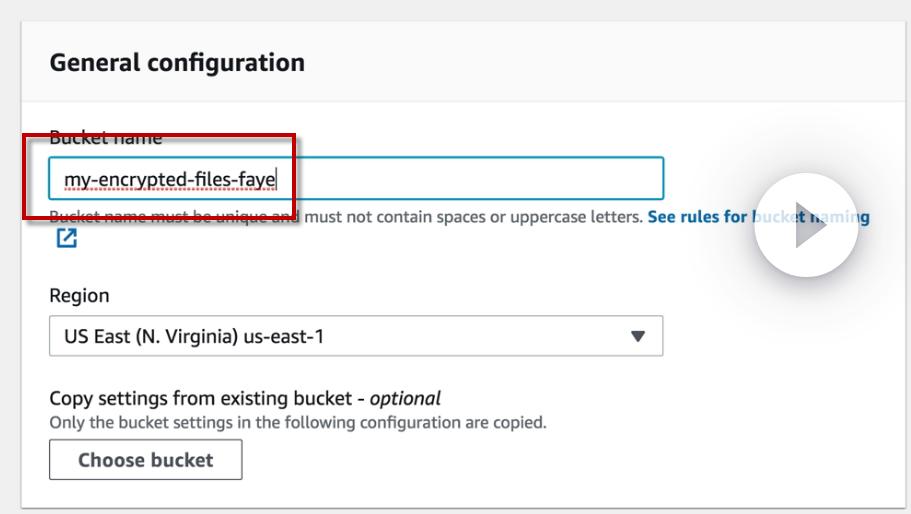Click the gray triangle inside the play circle
911x514 pixels.
810,227
